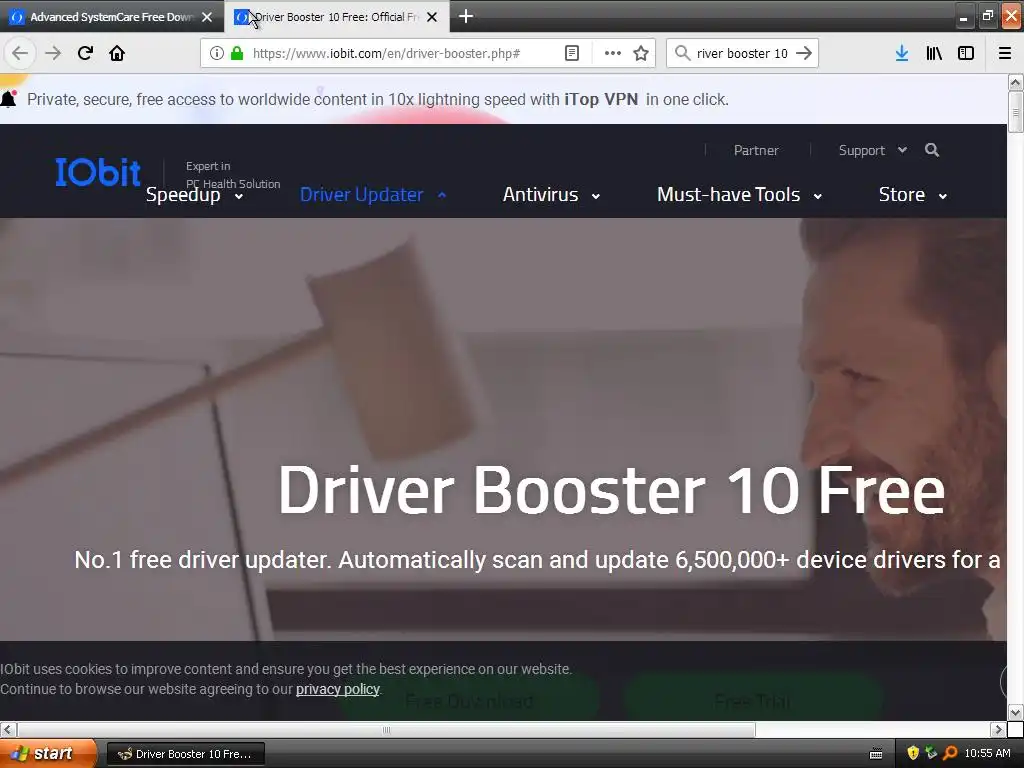Click the keyboard icon in taskbar
This screenshot has height=768, width=1024.
[x=876, y=754]
